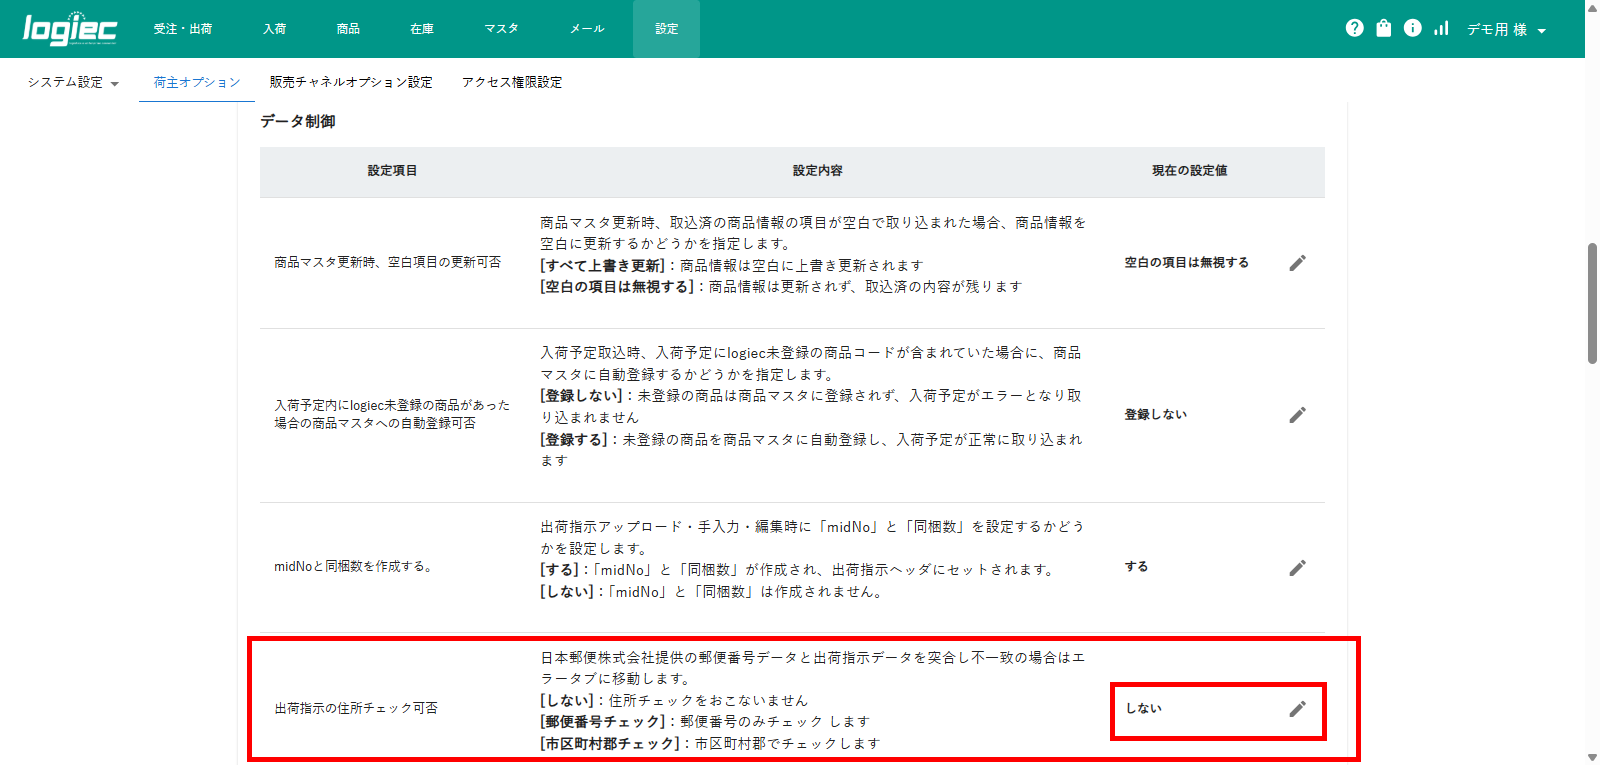Click the bar chart statistics icon
Image resolution: width=1600 pixels, height=765 pixels.
click(x=1441, y=28)
